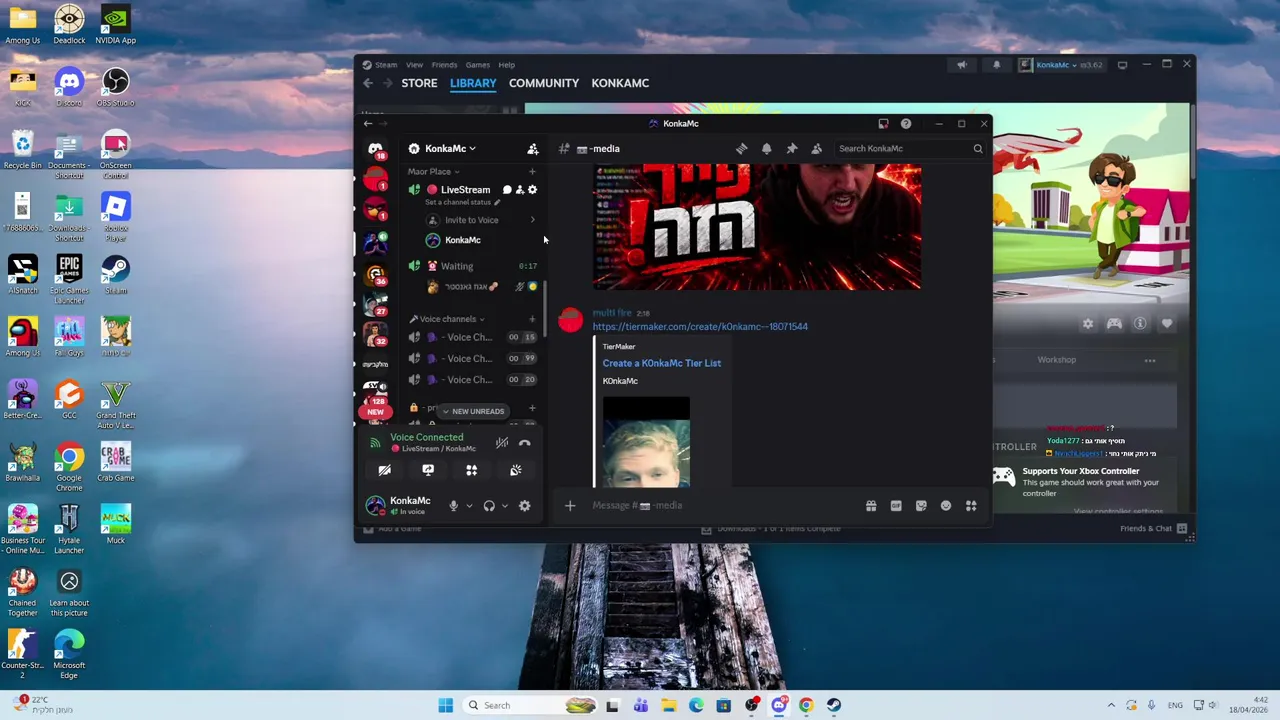Open Friends & Chat in Steam
The image size is (1280, 720).
[1153, 528]
